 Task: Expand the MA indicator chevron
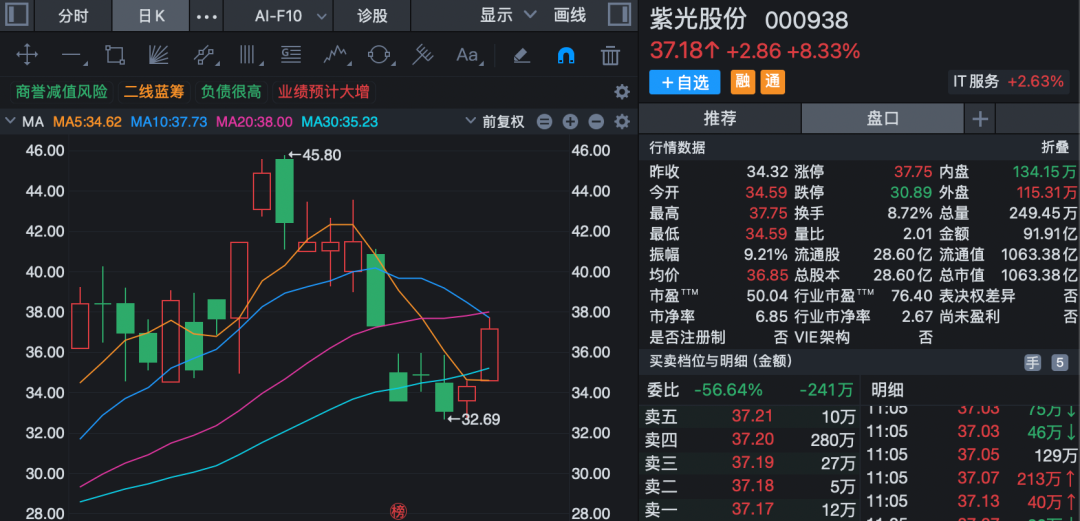(x=10, y=122)
